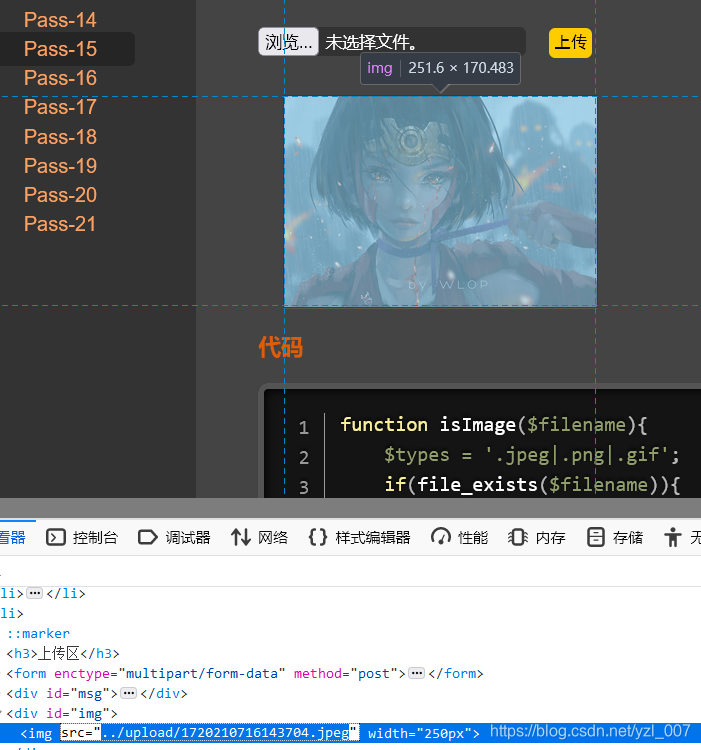Open Pass-19 from the list

(x=60, y=166)
